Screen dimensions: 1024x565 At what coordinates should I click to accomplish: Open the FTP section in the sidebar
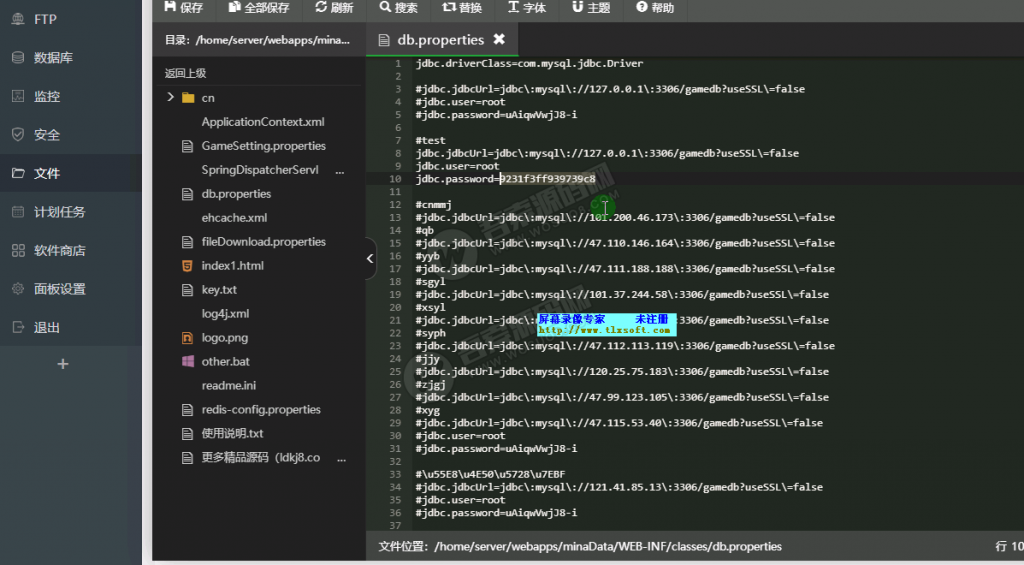click(46, 20)
